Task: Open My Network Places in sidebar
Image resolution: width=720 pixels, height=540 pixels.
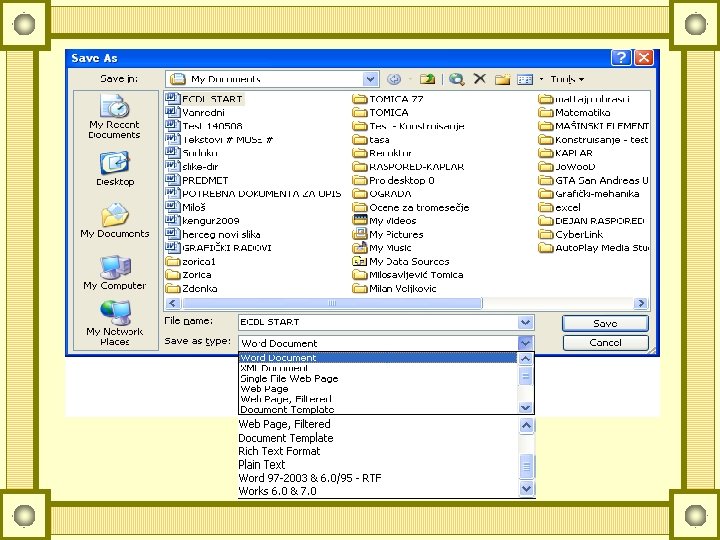Action: [x=115, y=323]
